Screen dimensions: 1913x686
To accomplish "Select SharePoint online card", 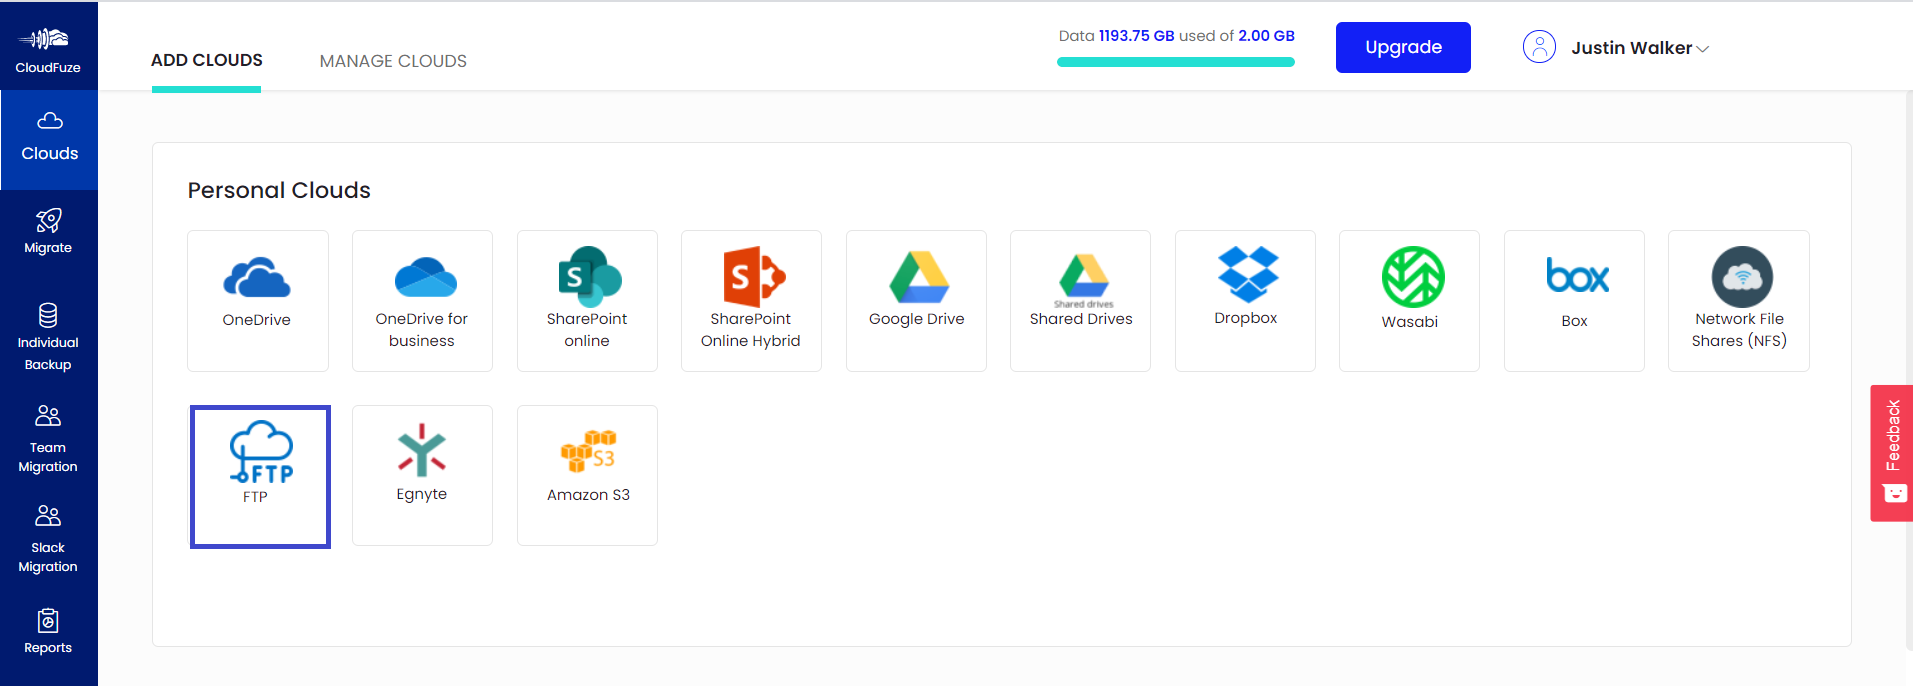I will click(x=587, y=301).
